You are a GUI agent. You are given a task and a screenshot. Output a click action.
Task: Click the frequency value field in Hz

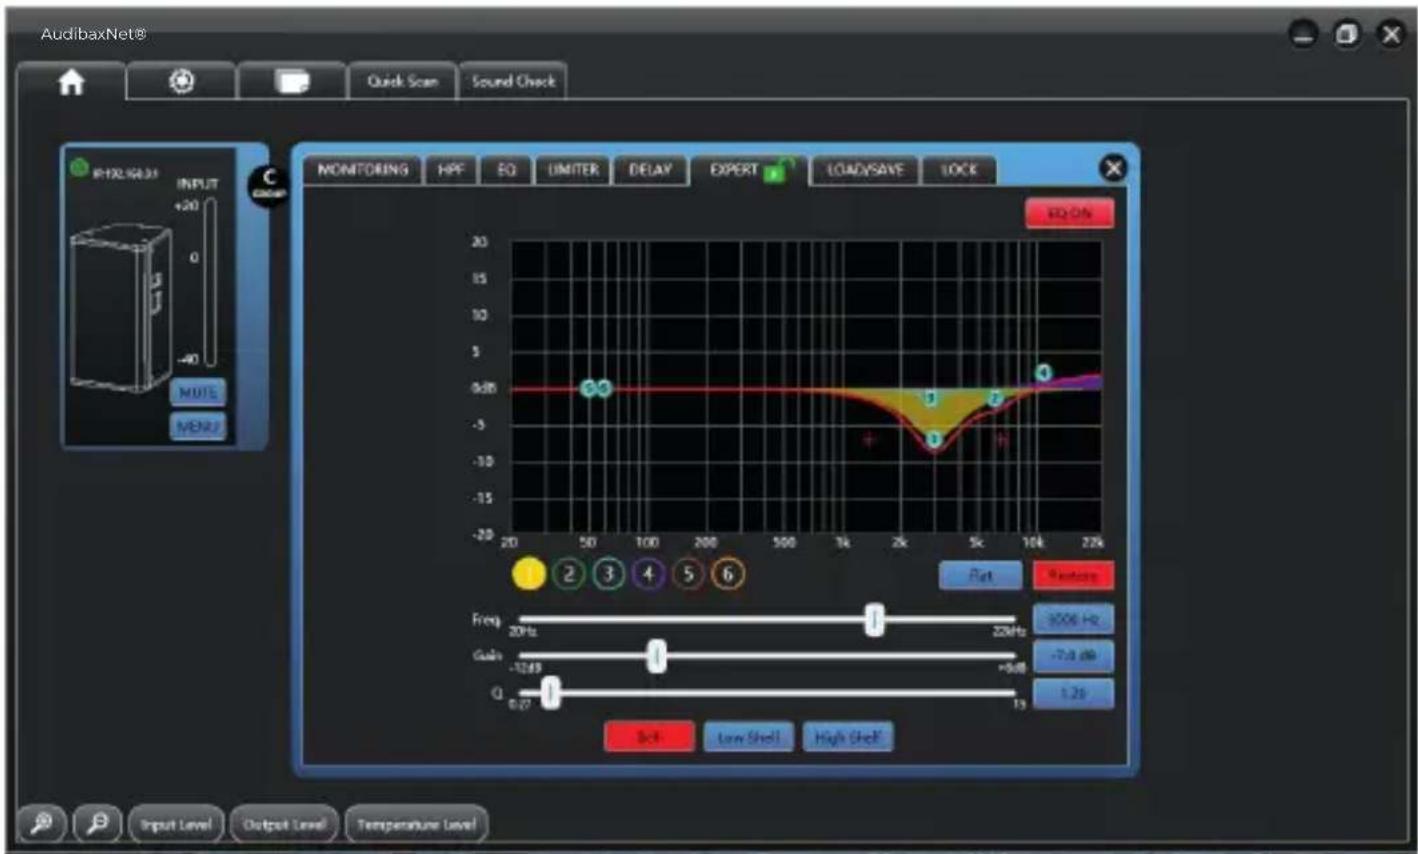coord(1073,620)
